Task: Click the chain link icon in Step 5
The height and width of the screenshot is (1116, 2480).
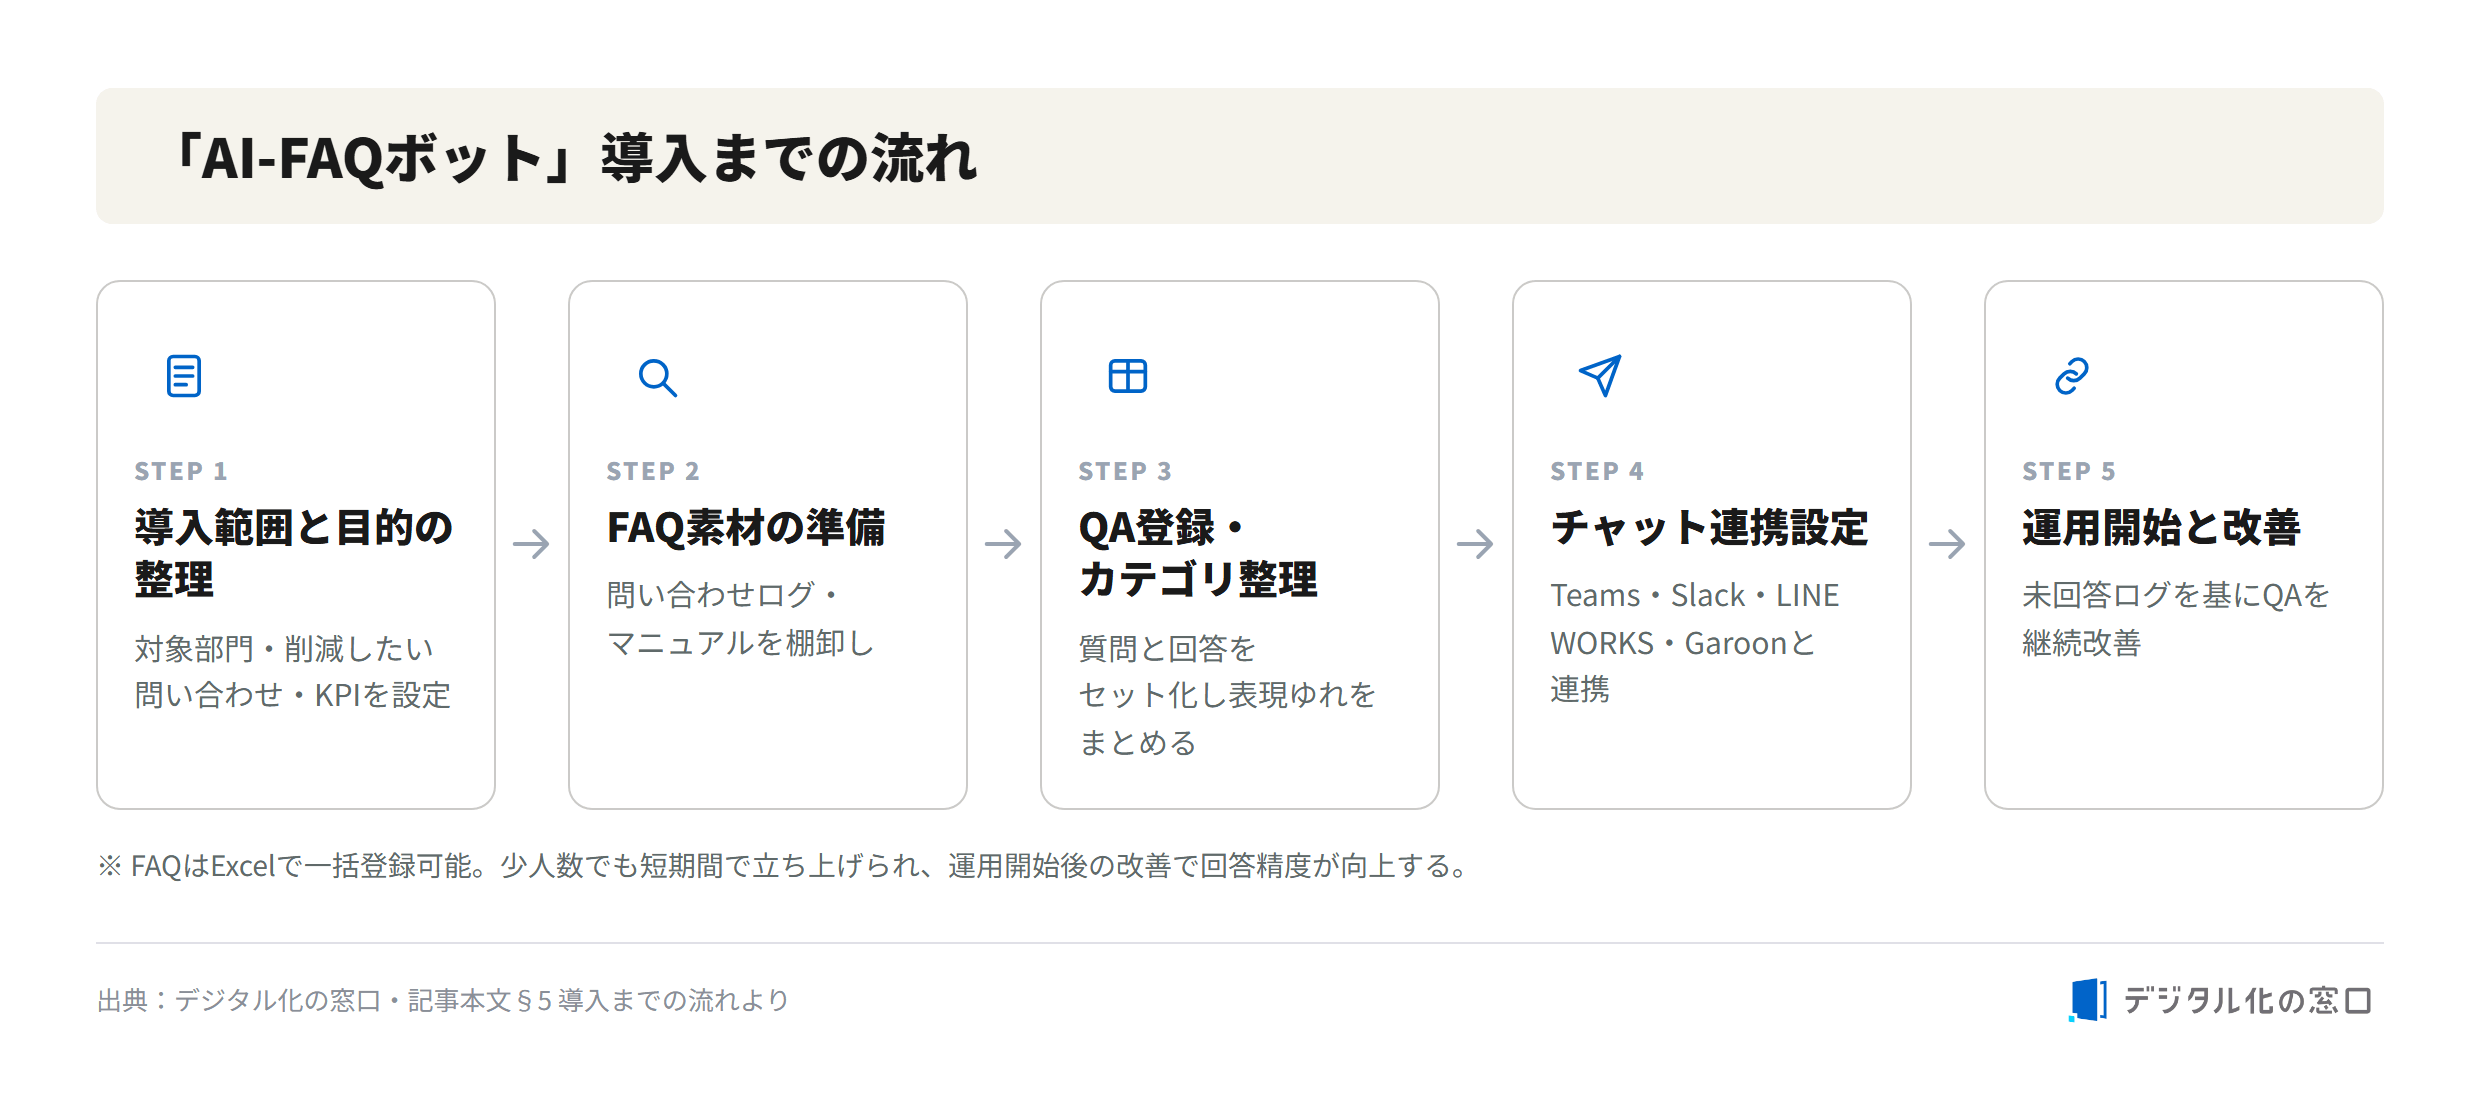Action: point(2072,376)
